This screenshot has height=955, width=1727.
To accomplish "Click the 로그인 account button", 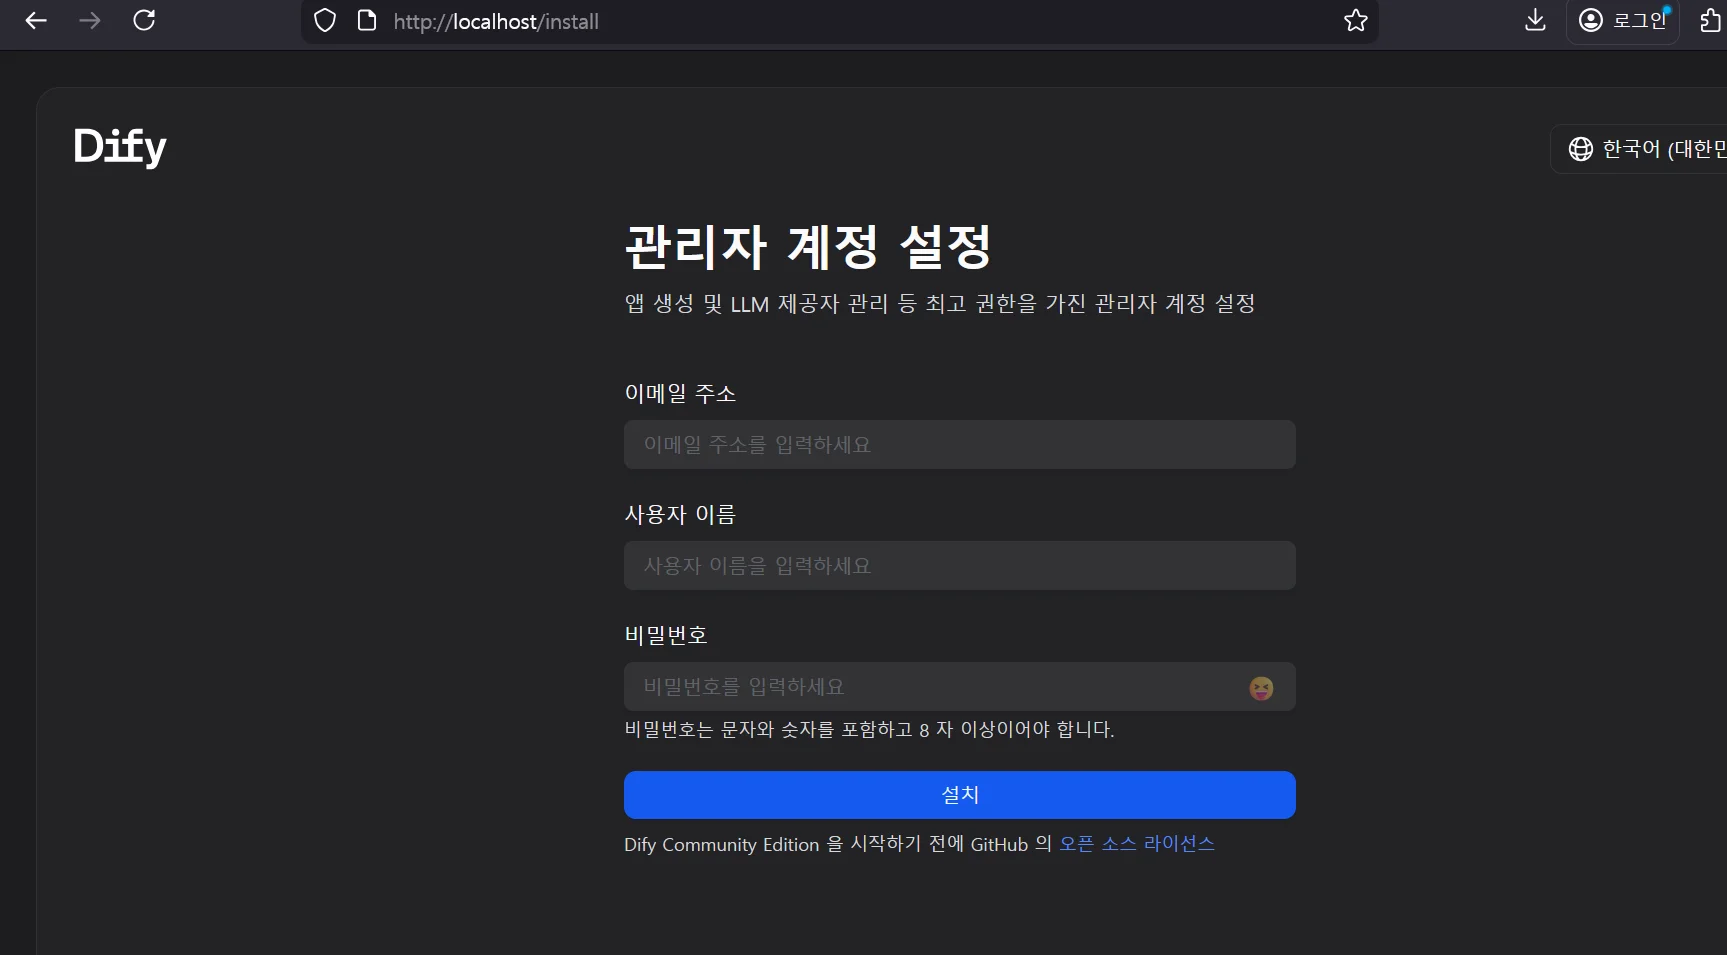I will (1622, 21).
